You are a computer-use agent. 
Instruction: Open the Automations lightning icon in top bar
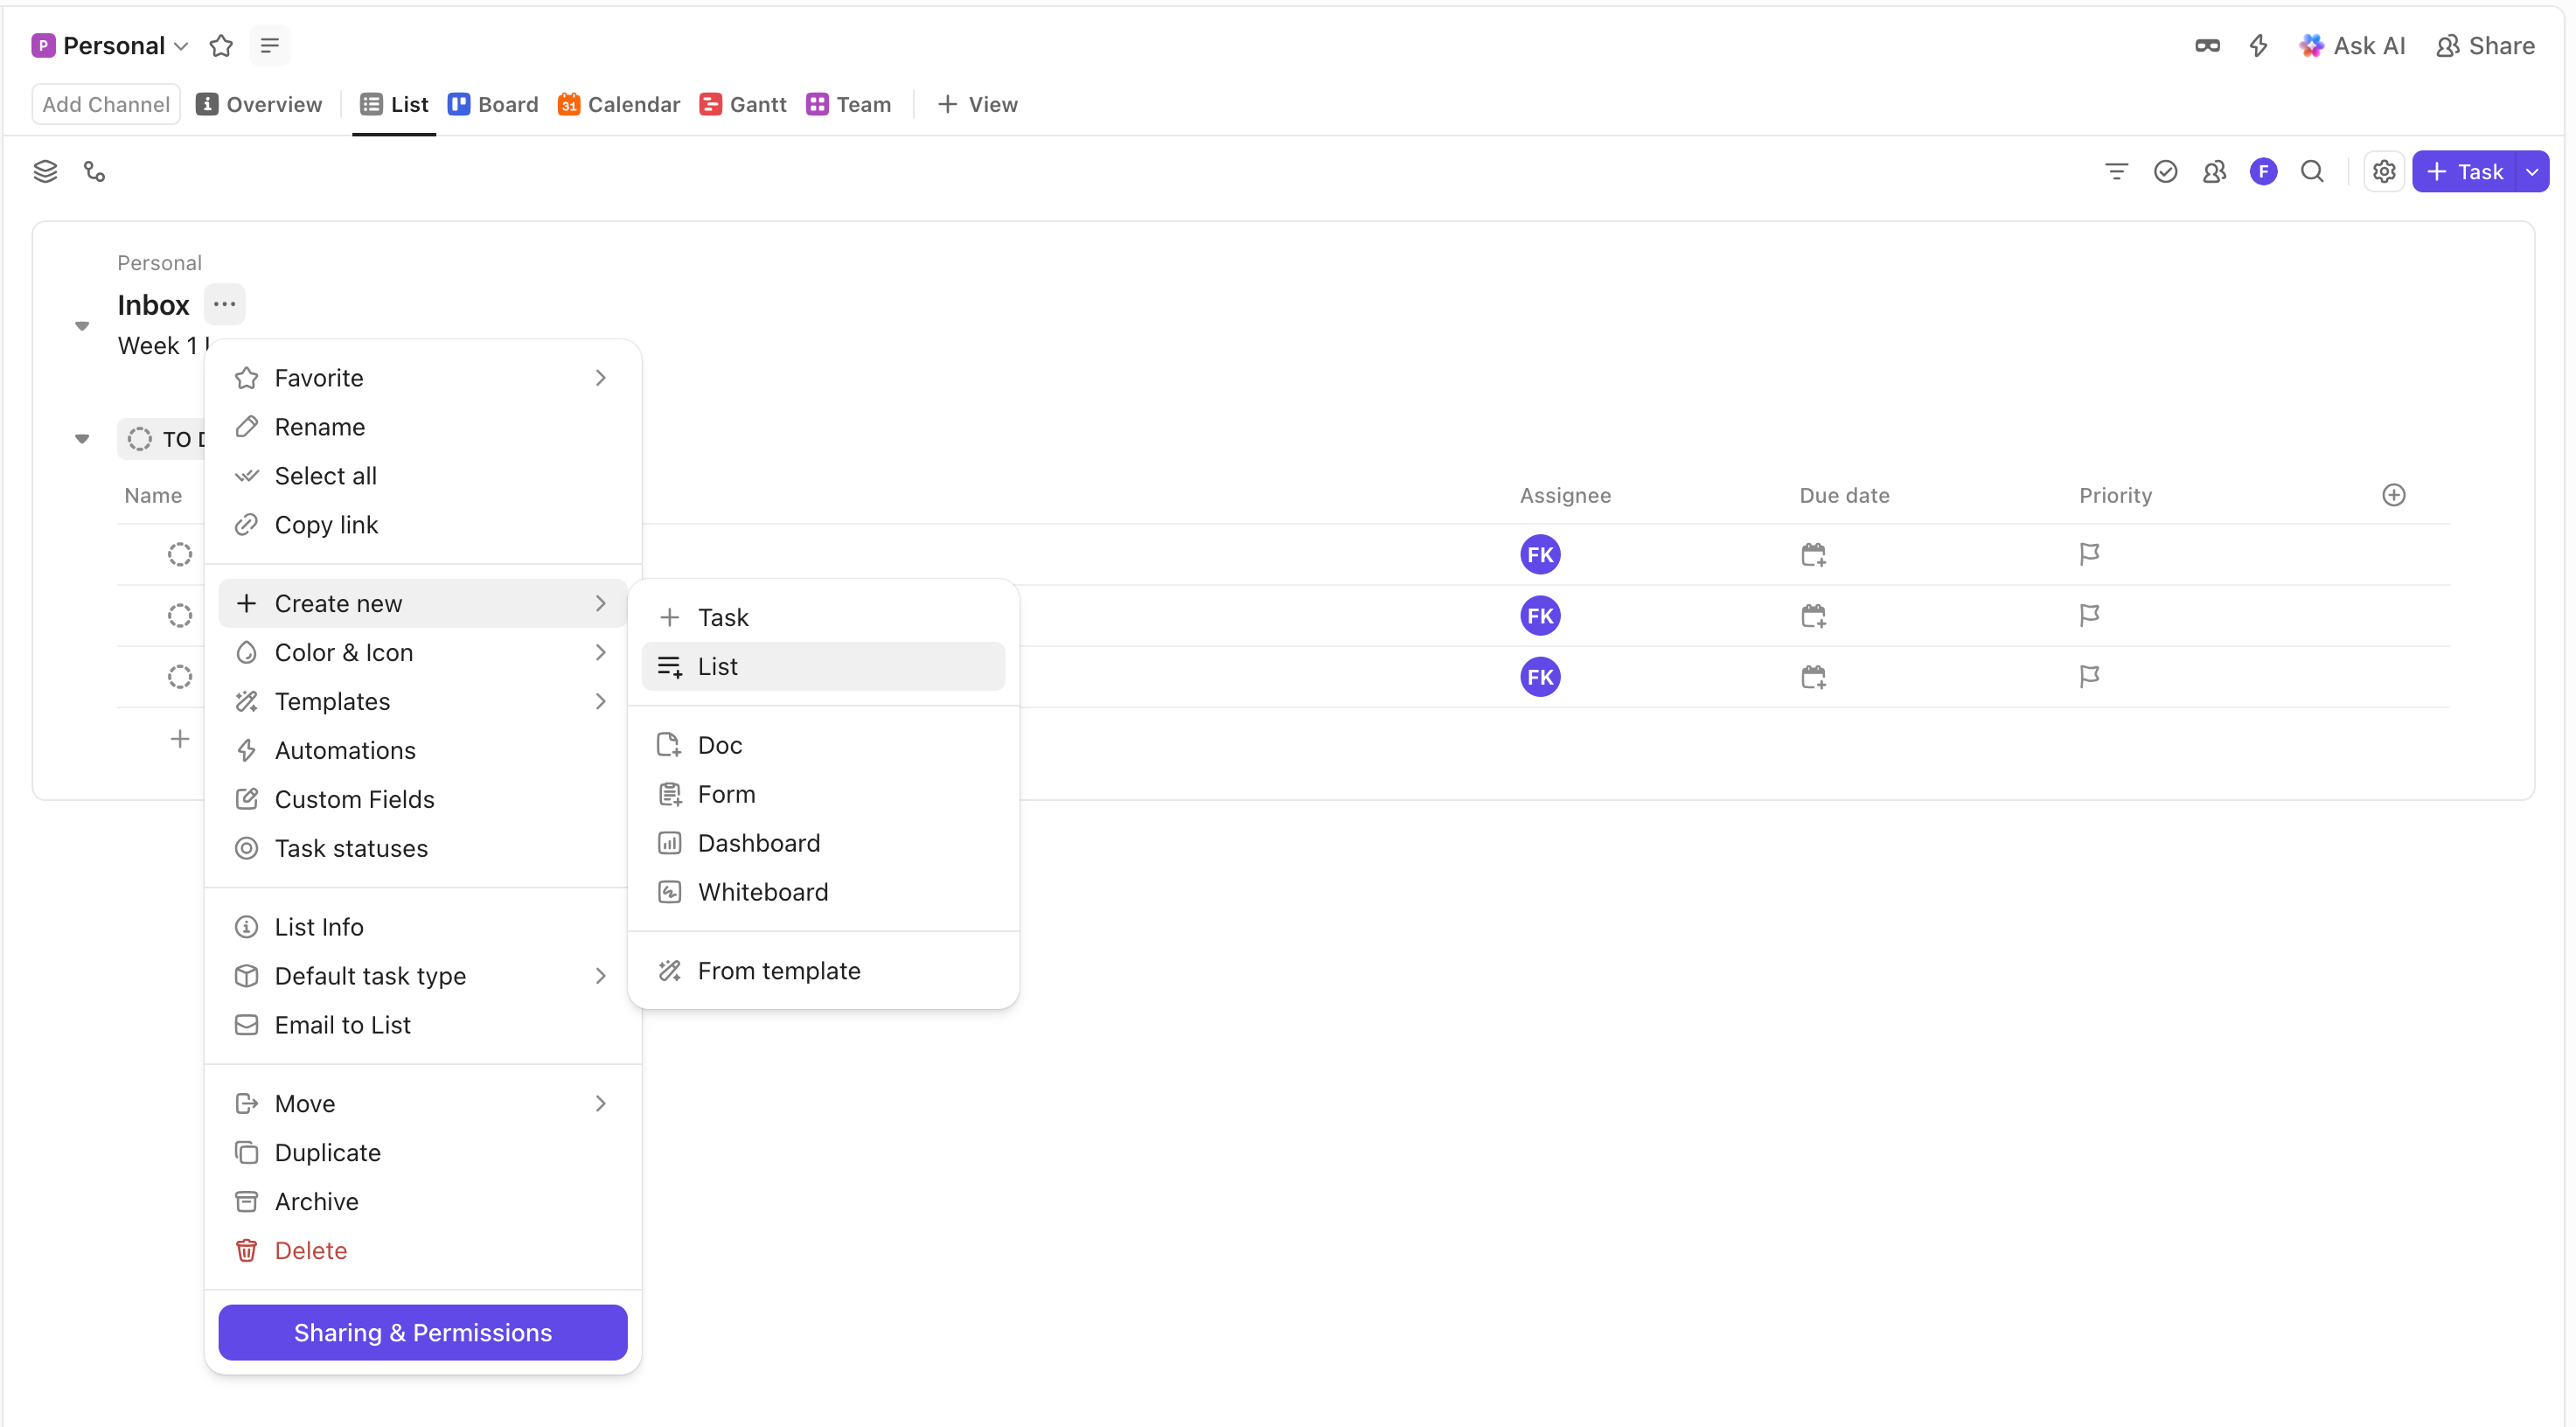(x=2258, y=46)
